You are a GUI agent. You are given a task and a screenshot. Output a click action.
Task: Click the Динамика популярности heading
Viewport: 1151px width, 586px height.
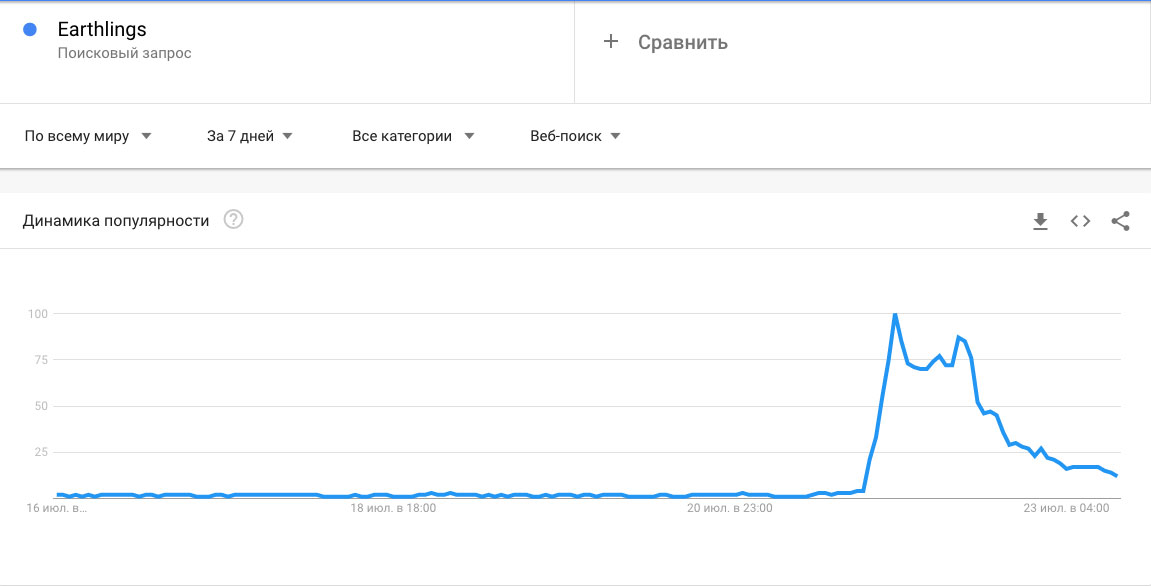click(x=116, y=220)
